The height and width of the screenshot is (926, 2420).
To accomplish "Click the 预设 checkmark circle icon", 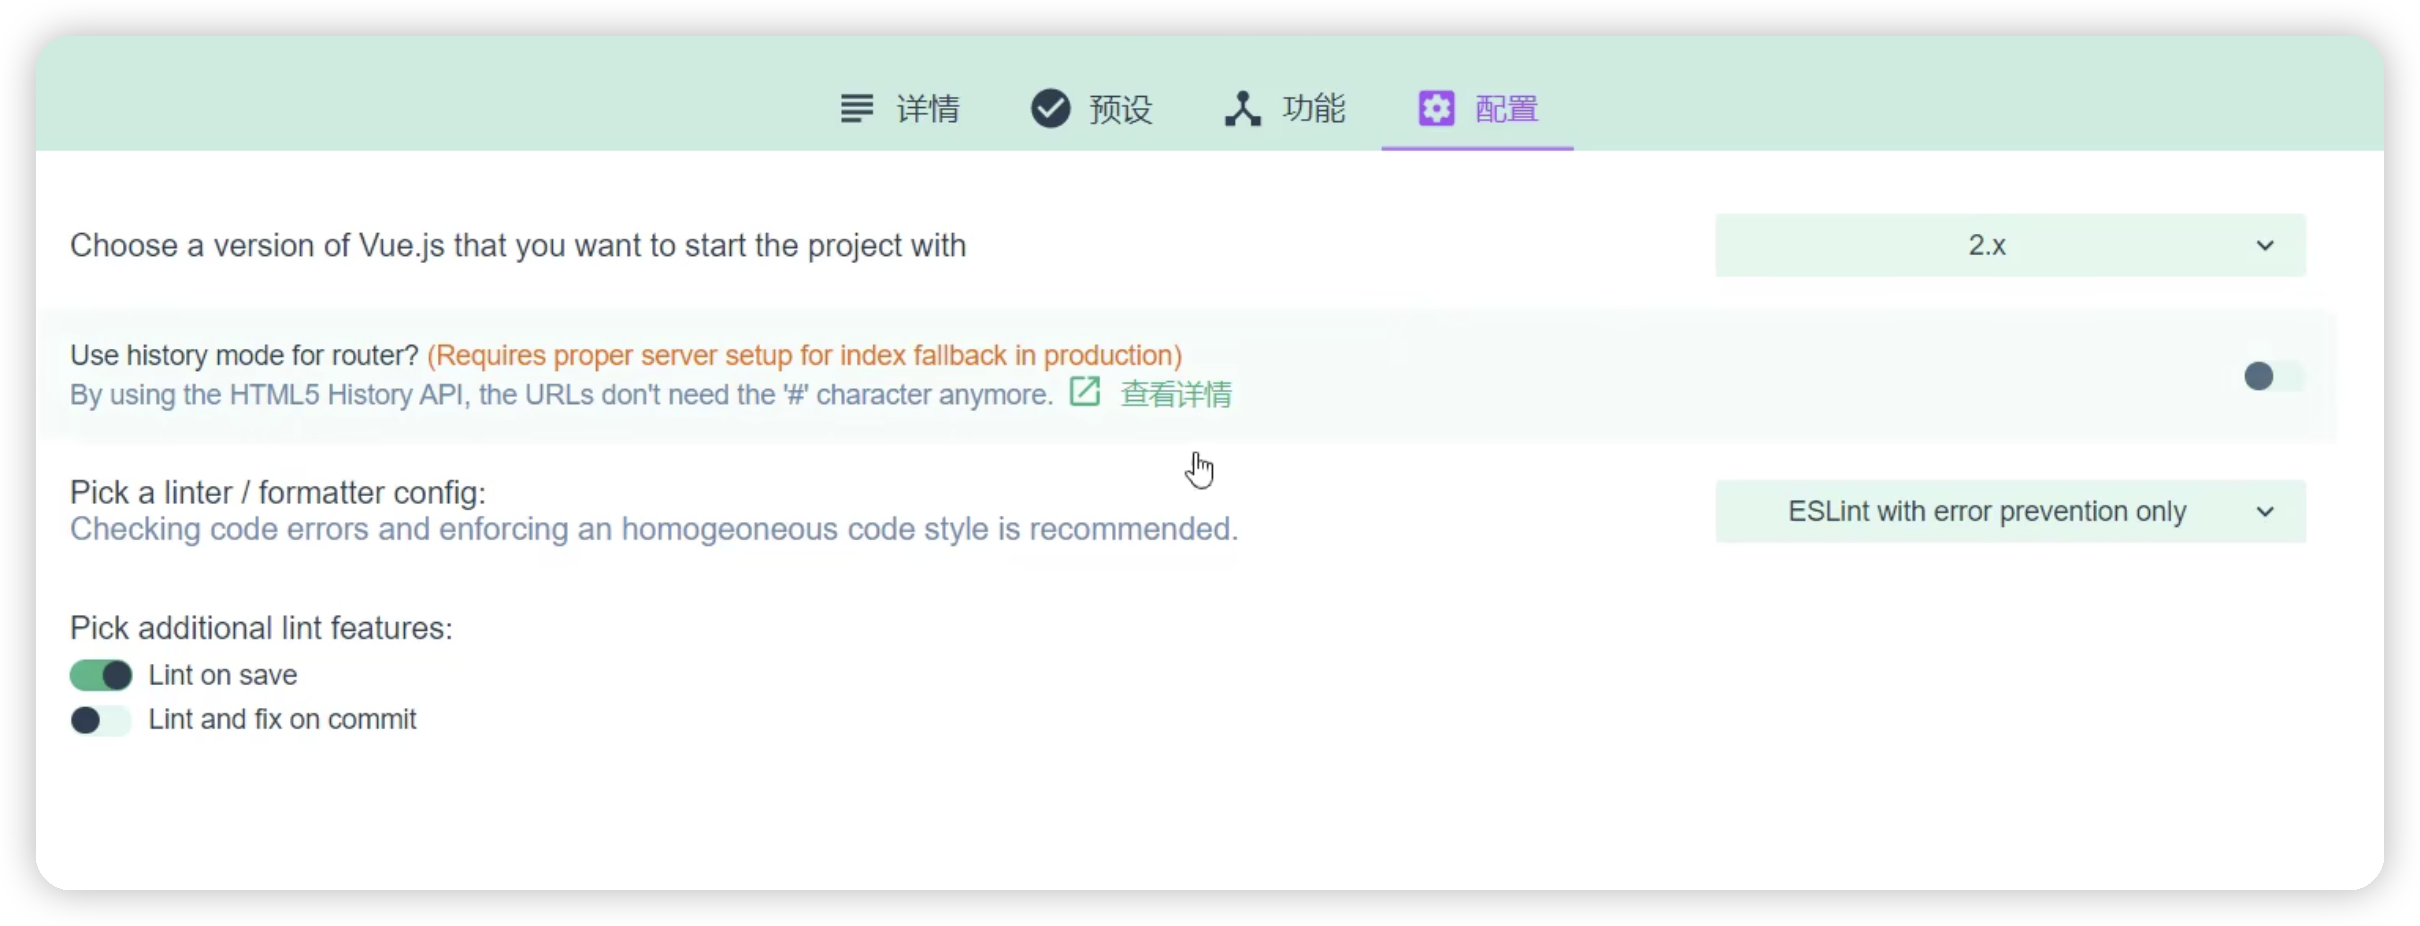I will [1050, 108].
